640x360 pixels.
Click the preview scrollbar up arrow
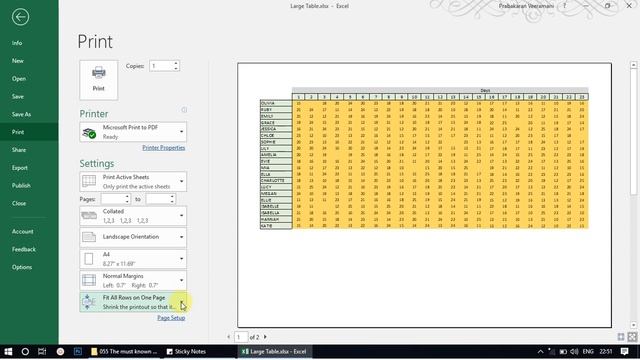(633, 65)
